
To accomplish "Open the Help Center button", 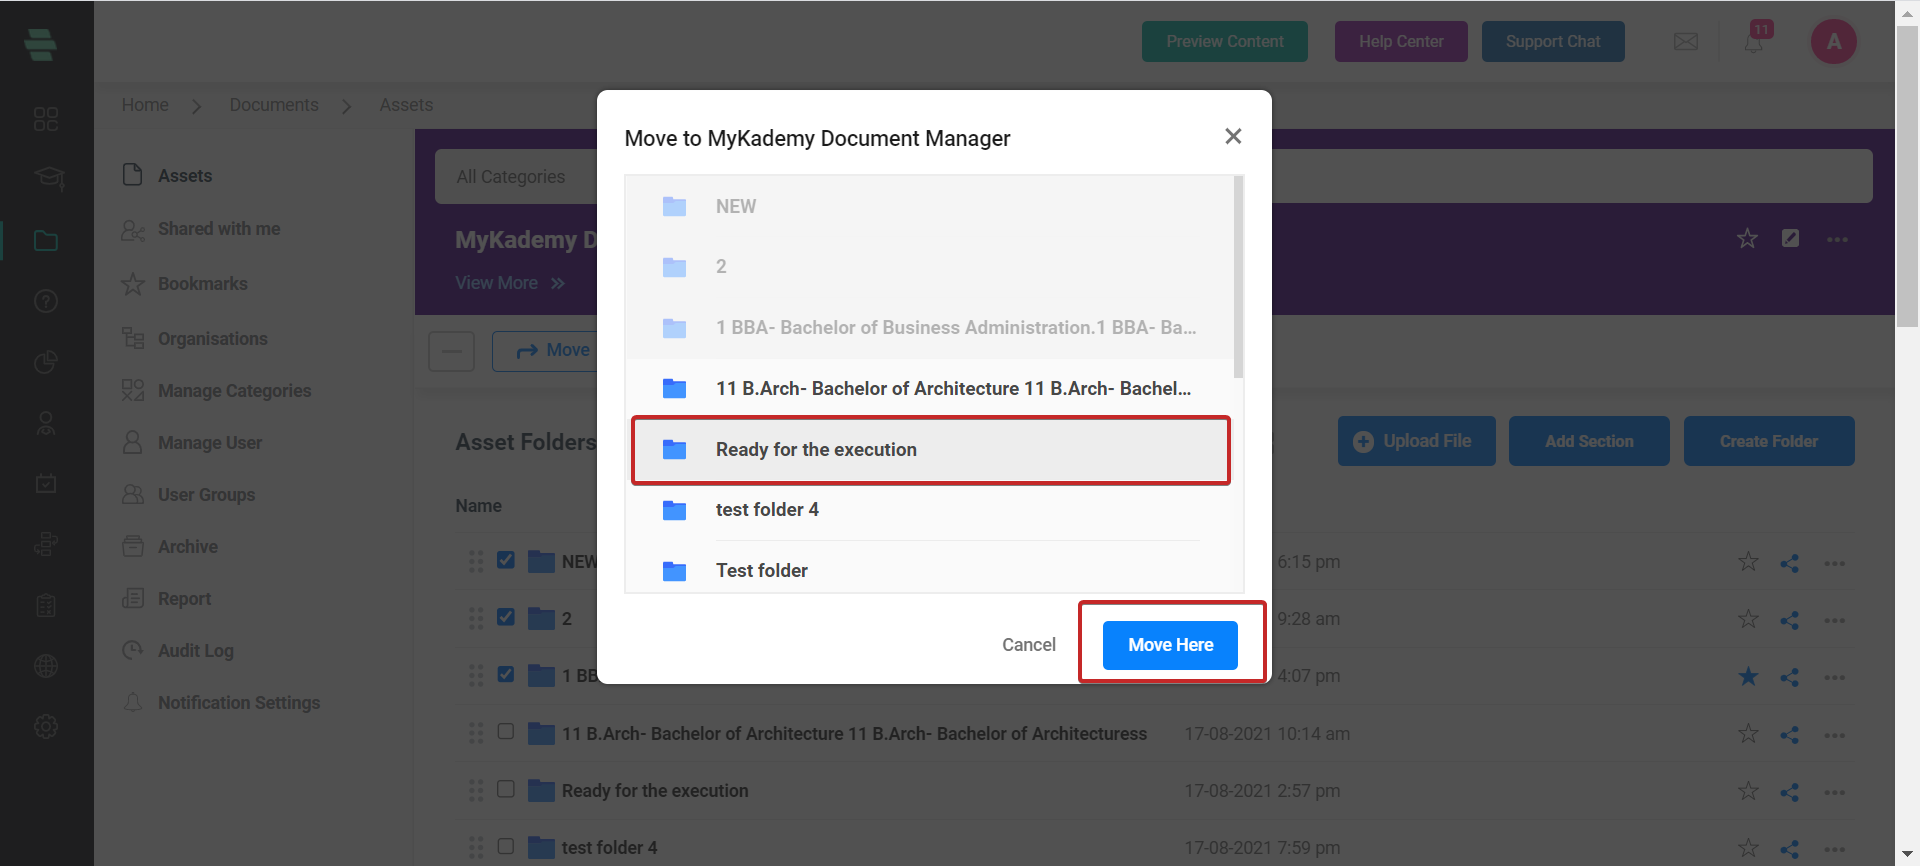I will 1401,42.
